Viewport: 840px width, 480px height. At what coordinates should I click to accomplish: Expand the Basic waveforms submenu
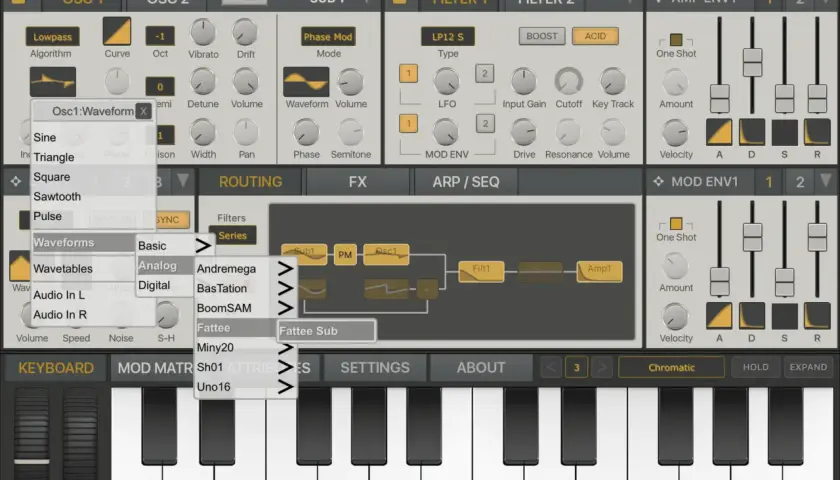click(175, 245)
